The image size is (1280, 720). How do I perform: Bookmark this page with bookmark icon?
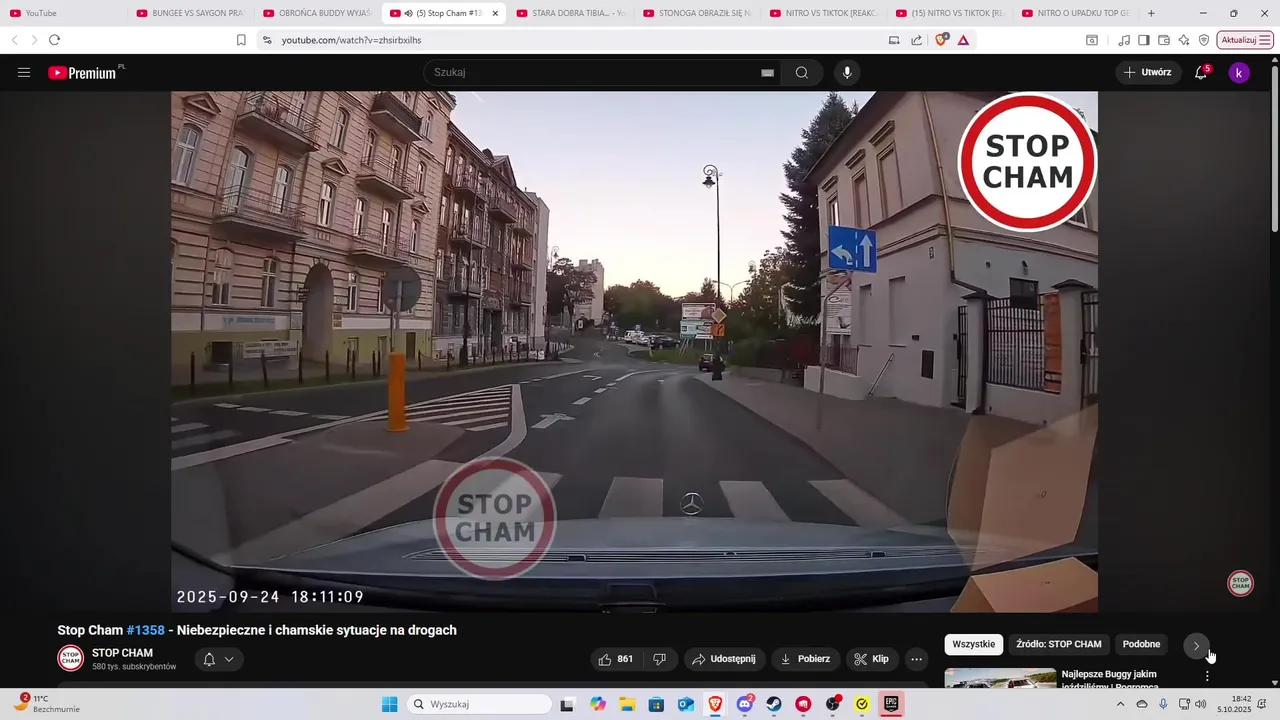tap(241, 40)
